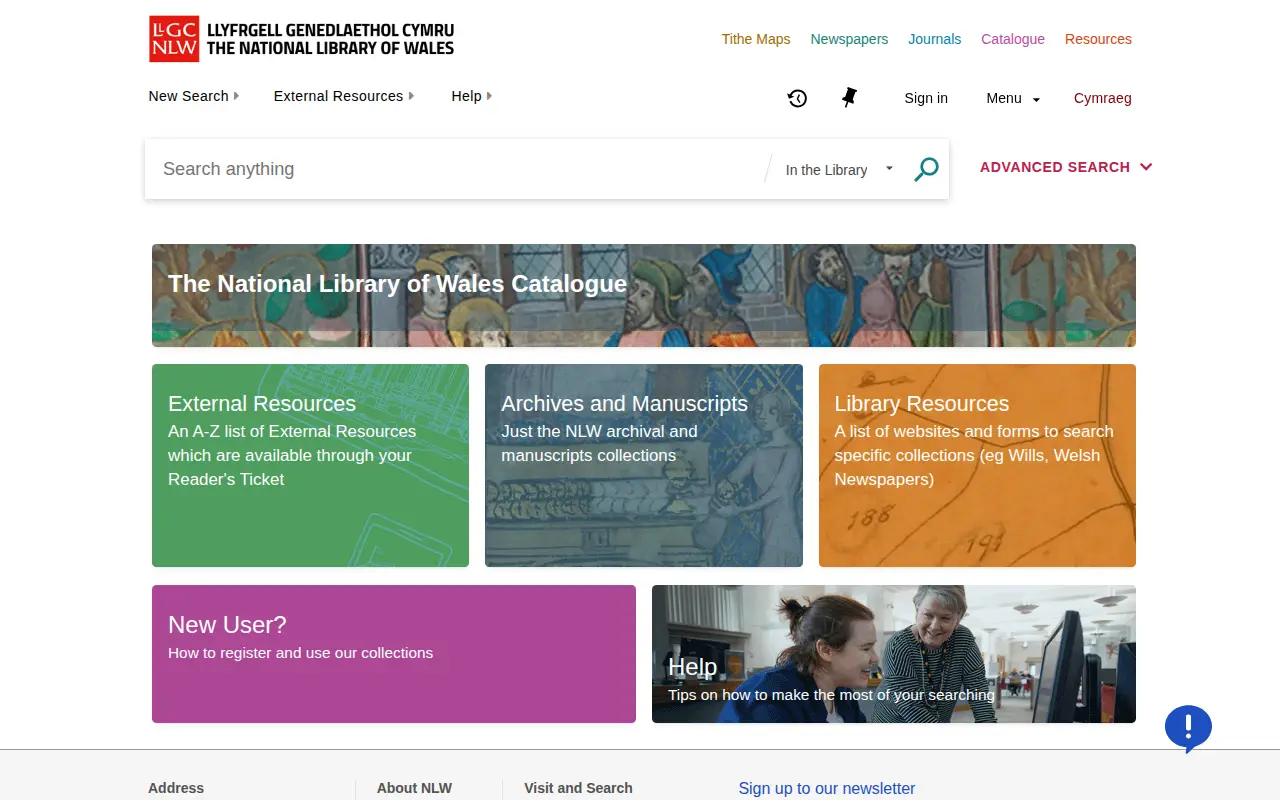Open Tithe Maps link
The width and height of the screenshot is (1280, 800).
coord(756,39)
